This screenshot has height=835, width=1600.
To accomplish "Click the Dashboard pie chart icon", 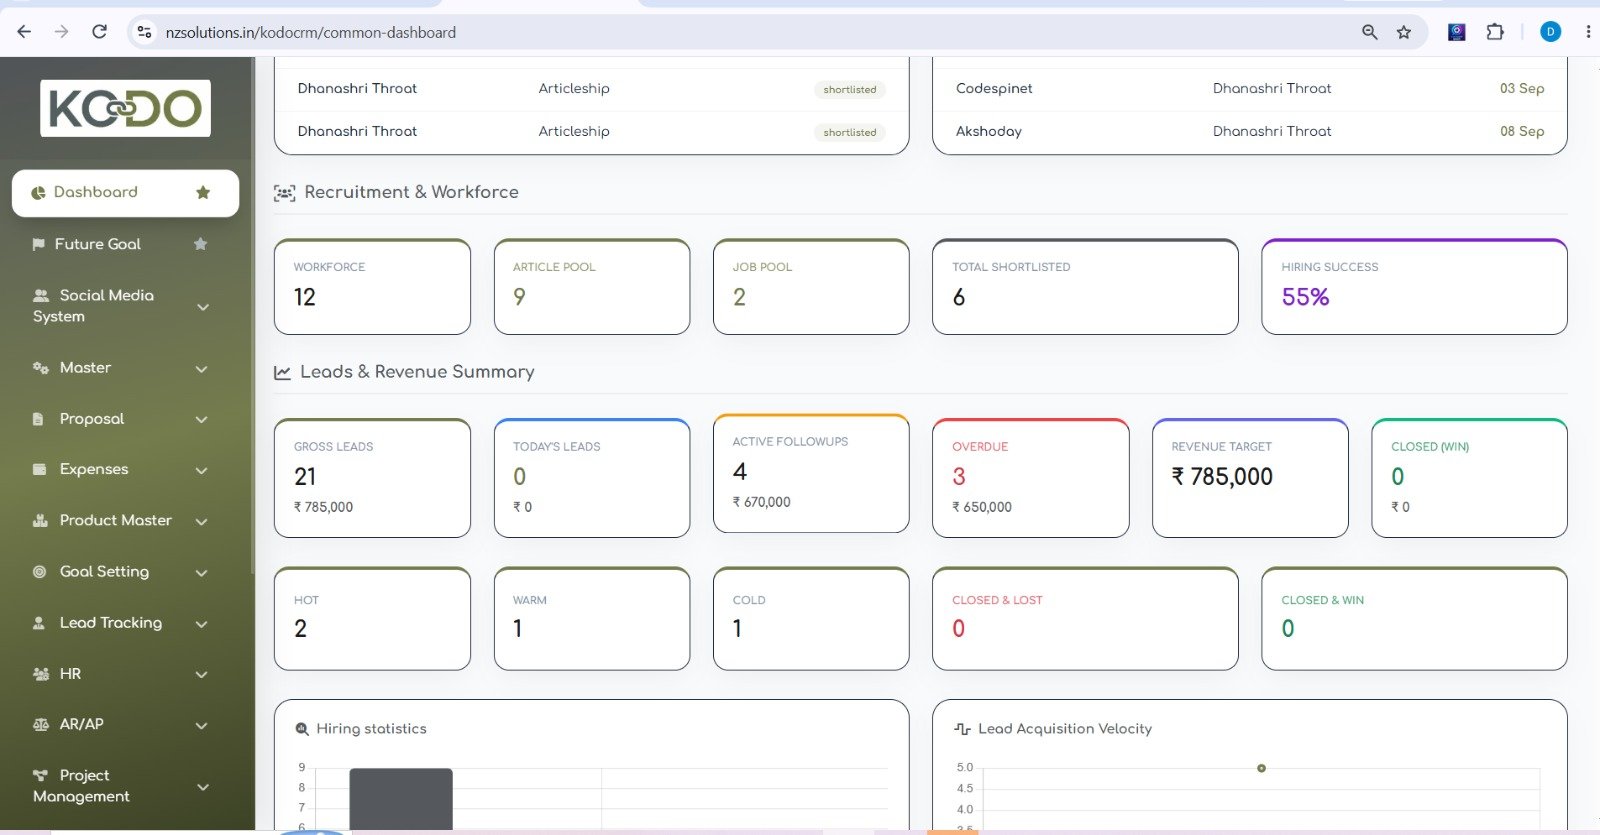I will click(x=38, y=193).
